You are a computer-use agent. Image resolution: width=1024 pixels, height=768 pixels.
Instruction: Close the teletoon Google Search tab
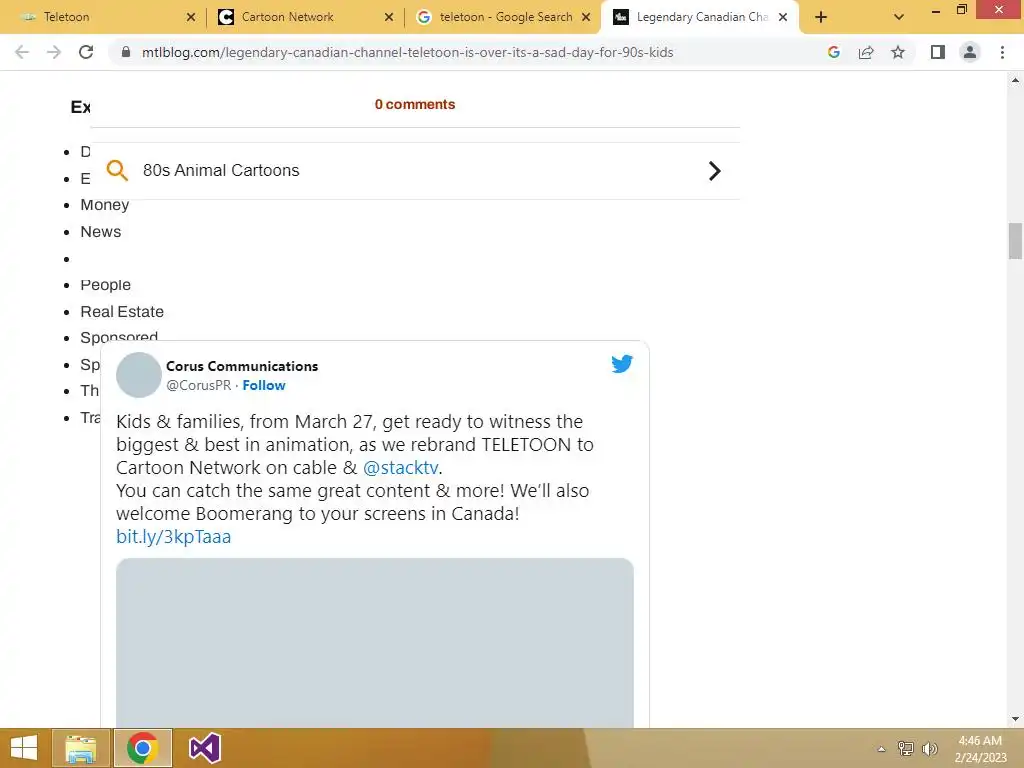tap(586, 17)
